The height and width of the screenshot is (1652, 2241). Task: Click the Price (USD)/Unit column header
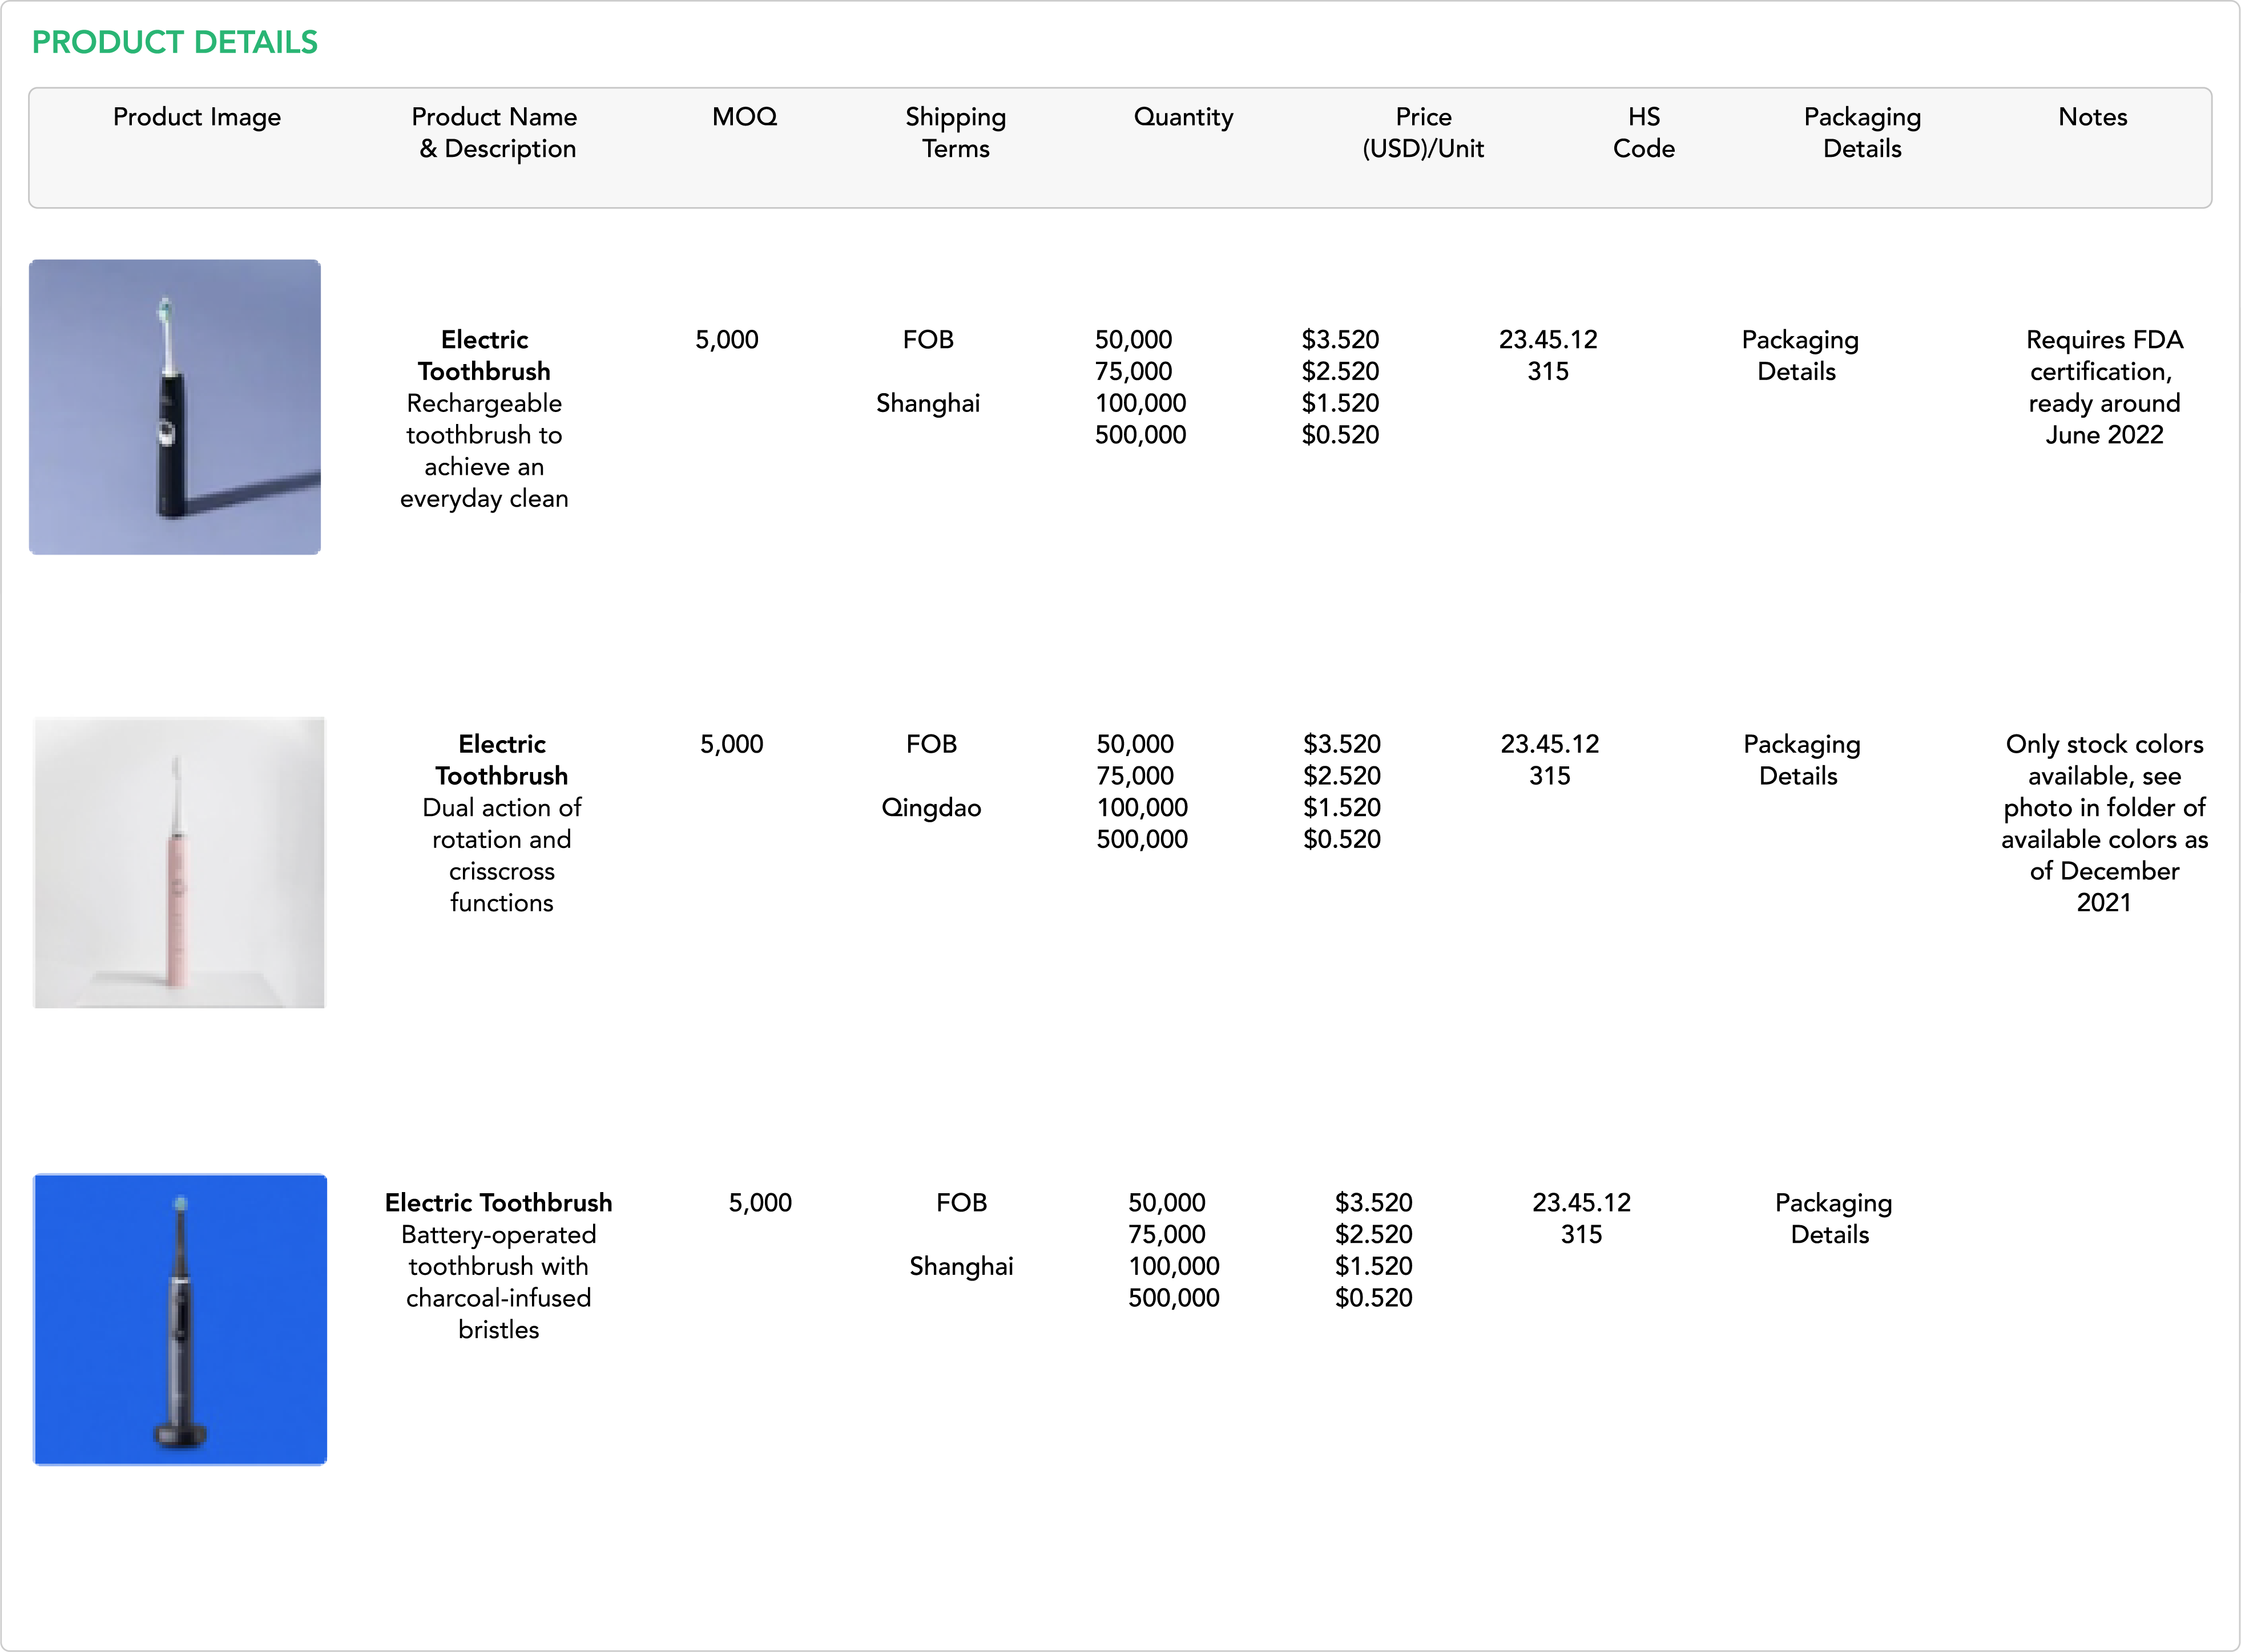[1423, 133]
